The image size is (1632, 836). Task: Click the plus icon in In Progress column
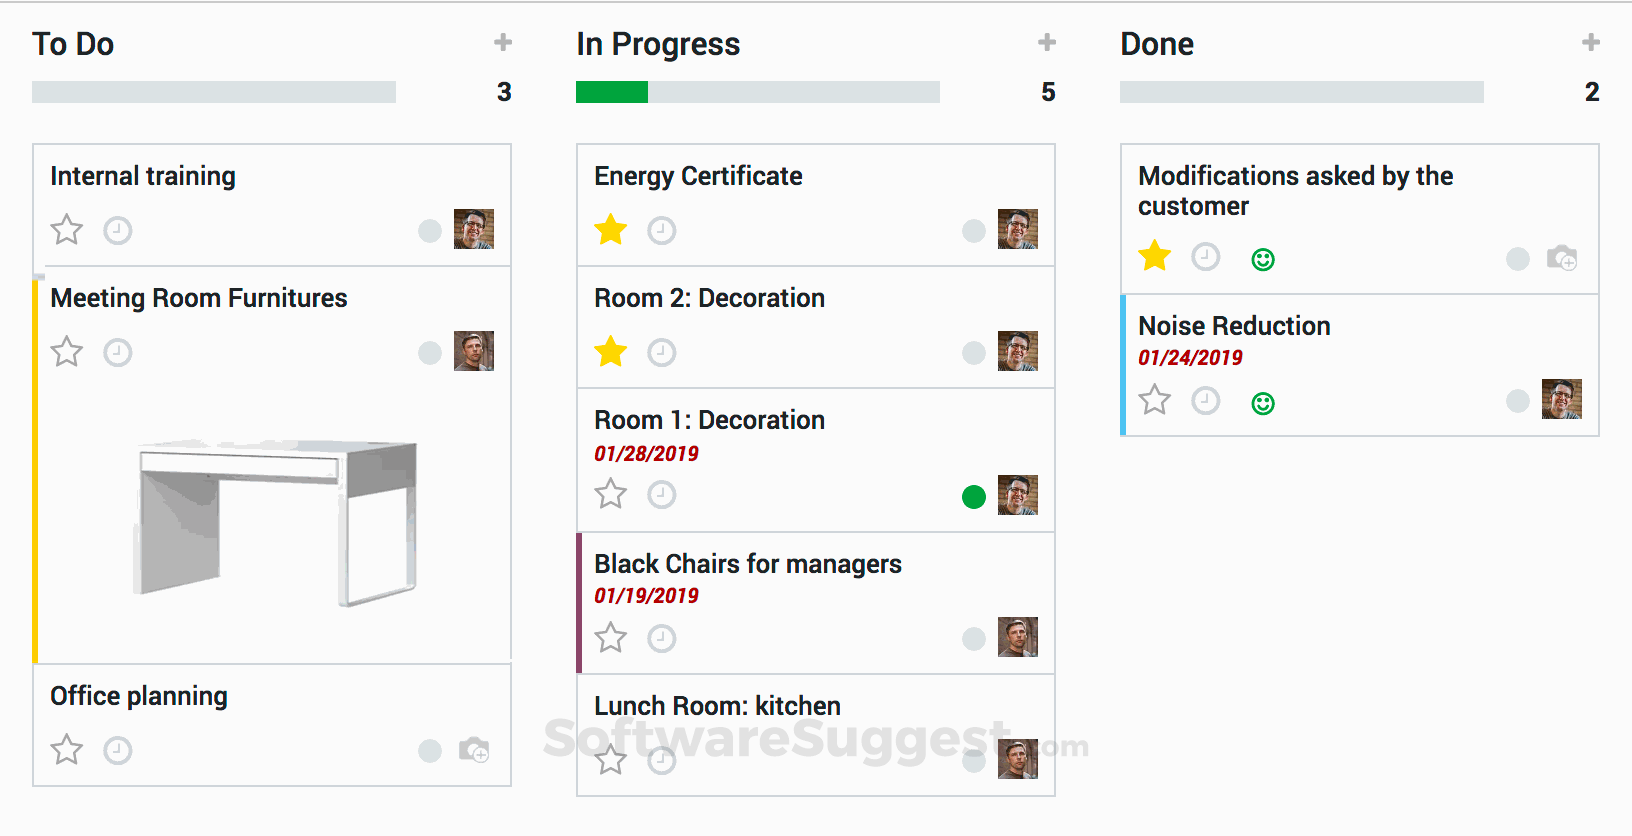point(1047,42)
